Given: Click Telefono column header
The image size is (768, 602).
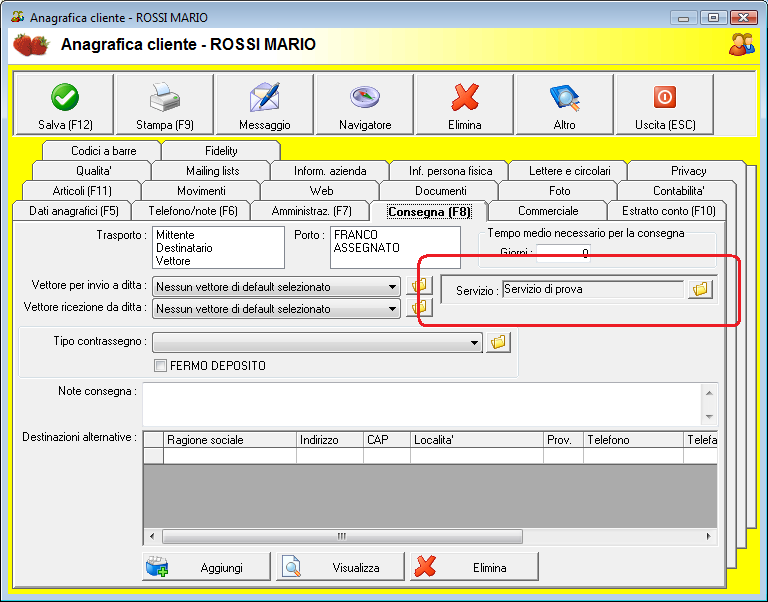Looking at the screenshot, I should coord(633,440).
